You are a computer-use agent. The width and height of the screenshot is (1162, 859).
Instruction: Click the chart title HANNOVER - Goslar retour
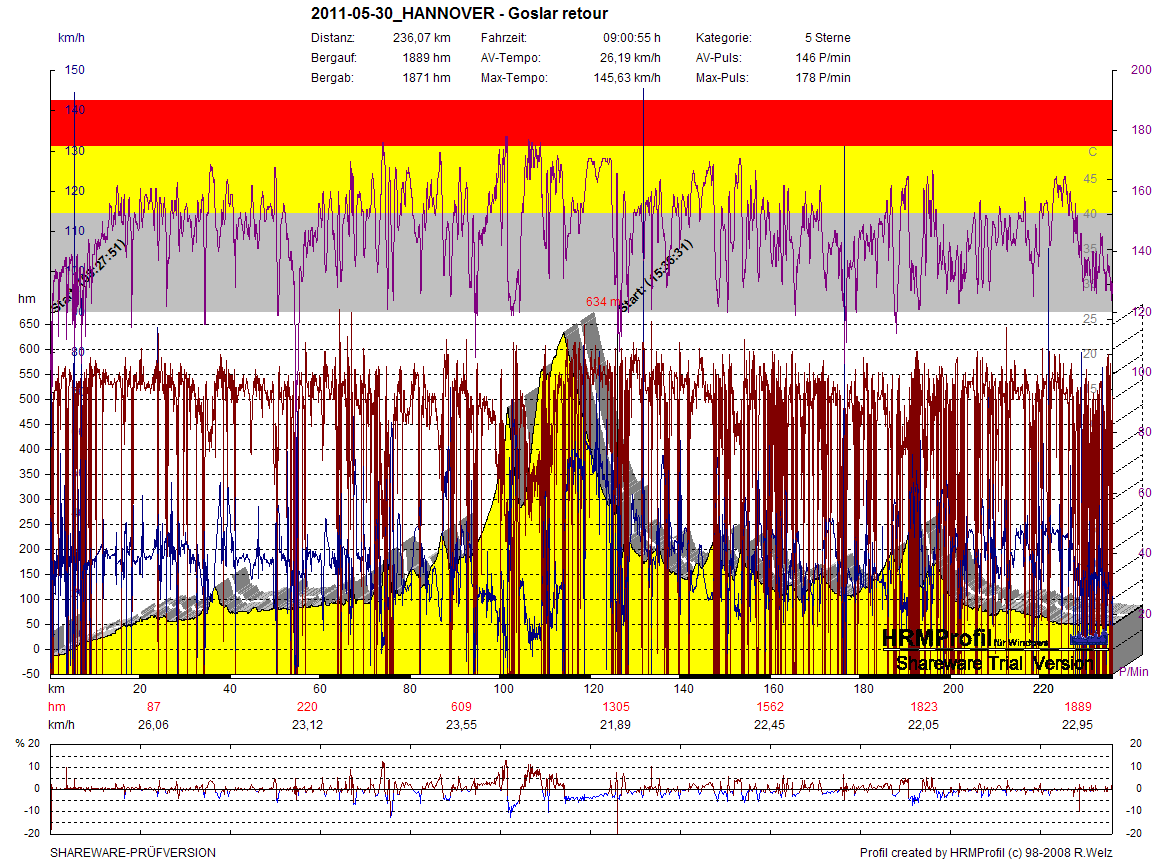pos(459,14)
